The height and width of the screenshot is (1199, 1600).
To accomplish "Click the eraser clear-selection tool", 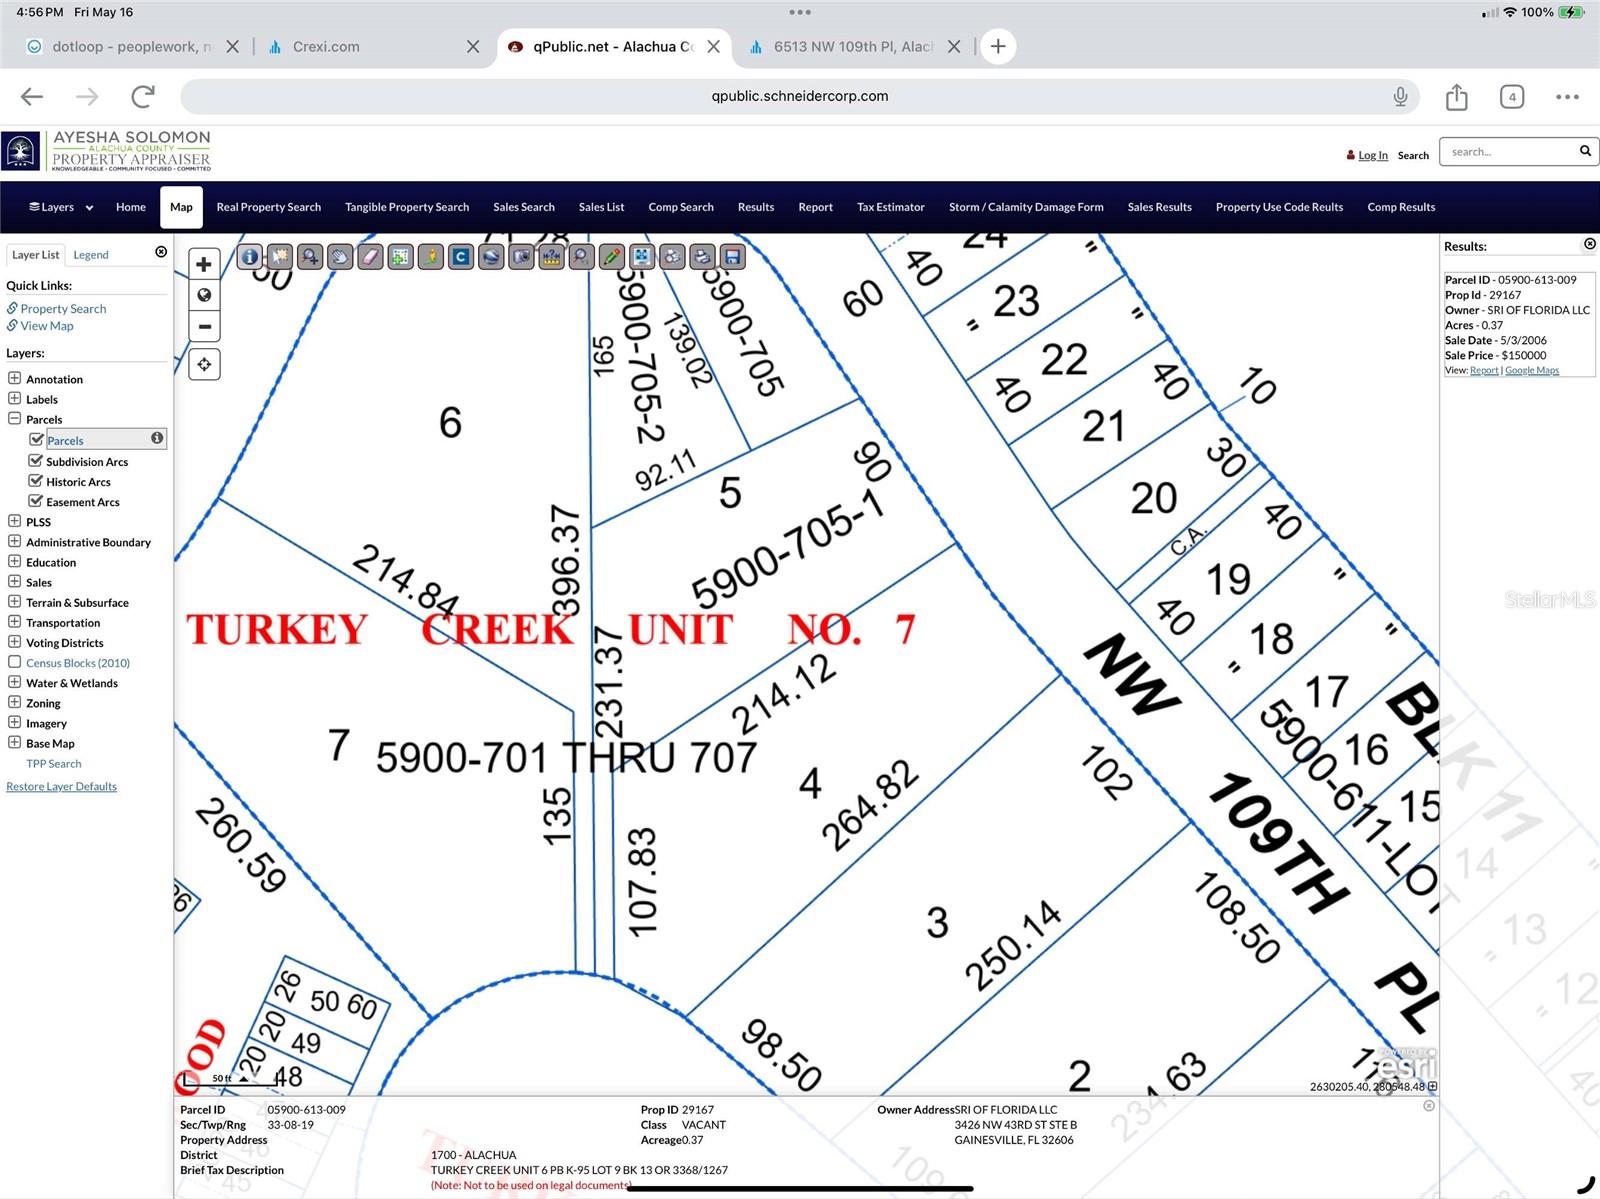I will pyautogui.click(x=370, y=257).
